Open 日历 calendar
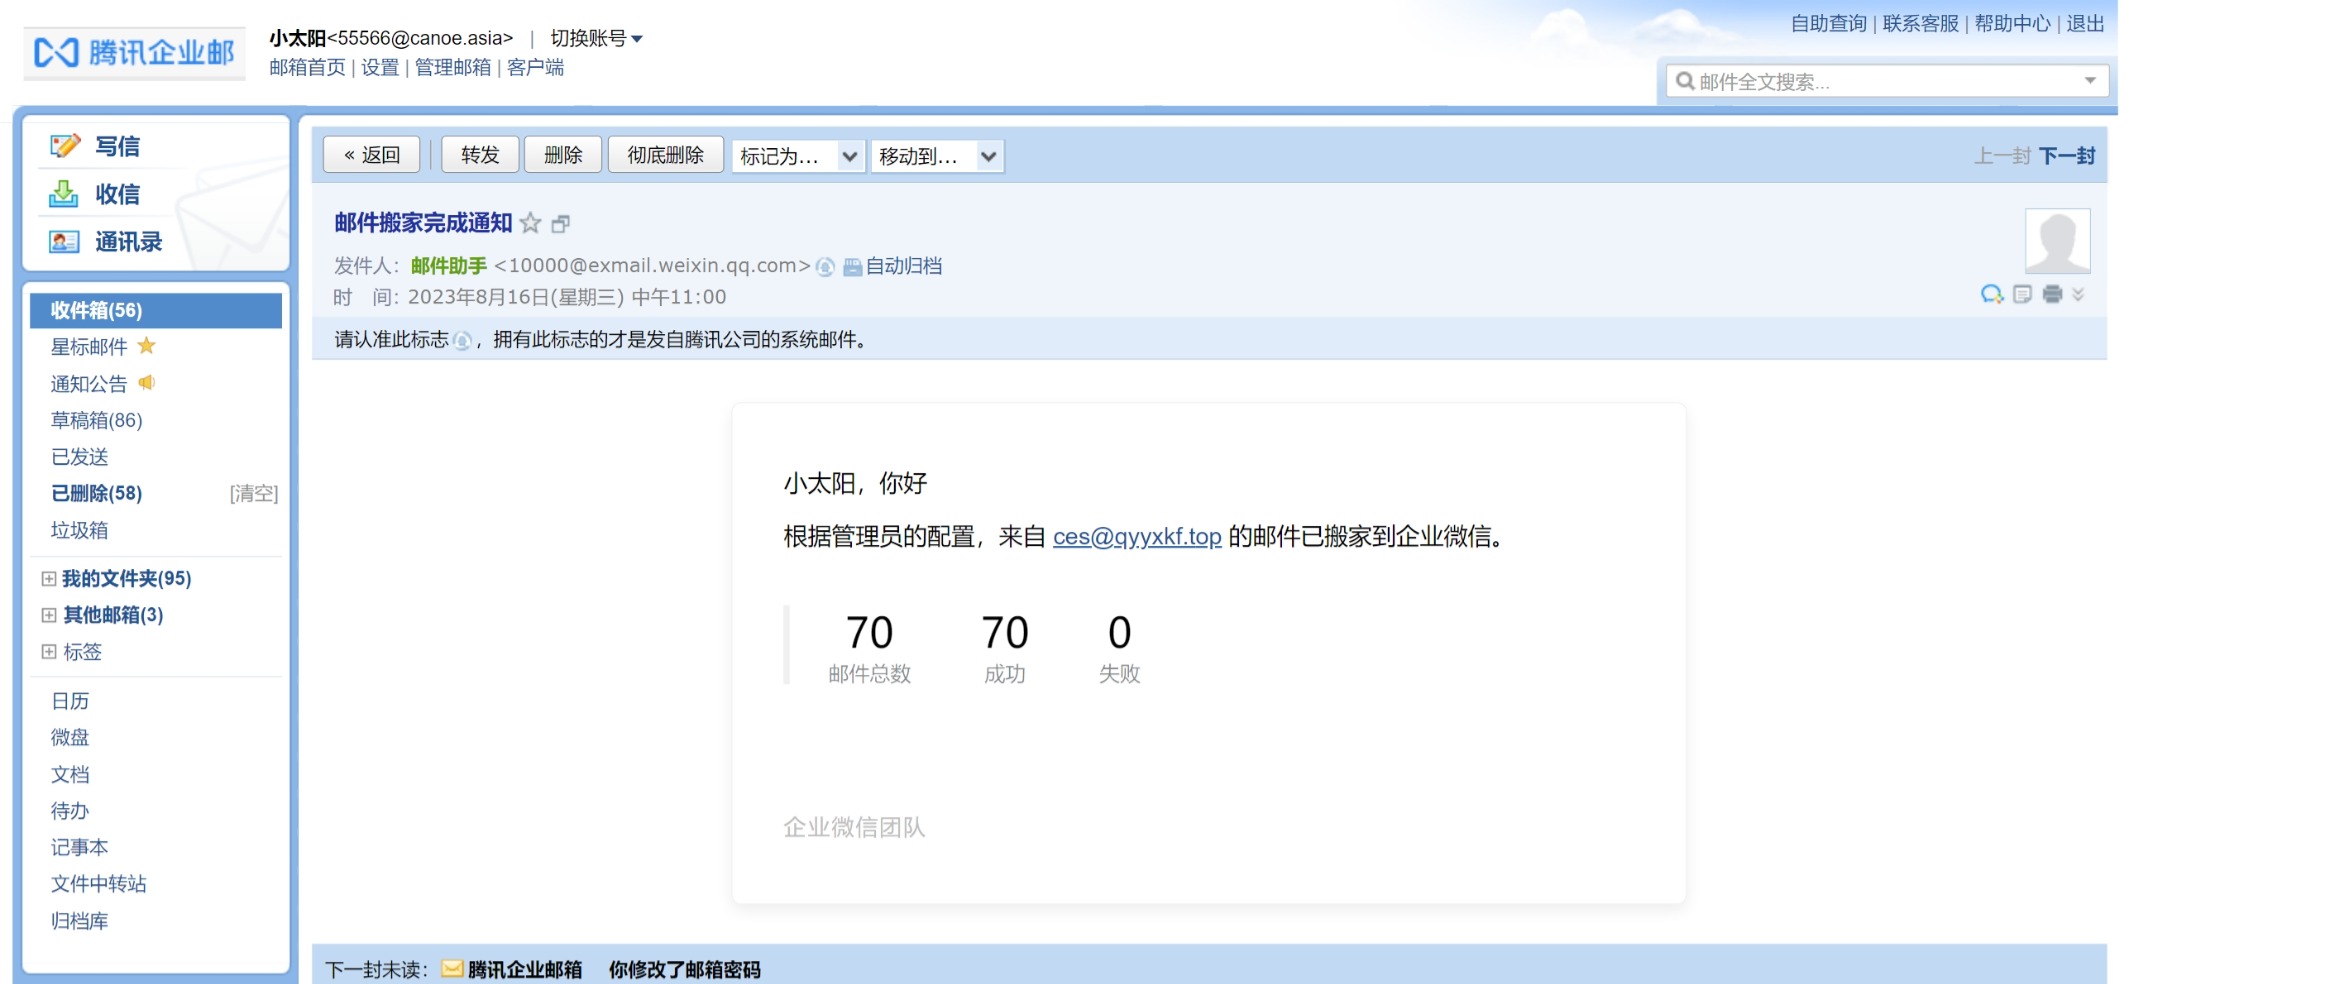Viewport: 2330px width, 984px height. pos(70,701)
